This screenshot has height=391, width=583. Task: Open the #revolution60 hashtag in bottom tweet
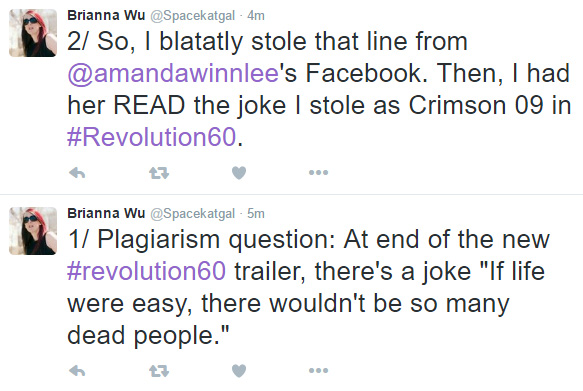click(146, 271)
